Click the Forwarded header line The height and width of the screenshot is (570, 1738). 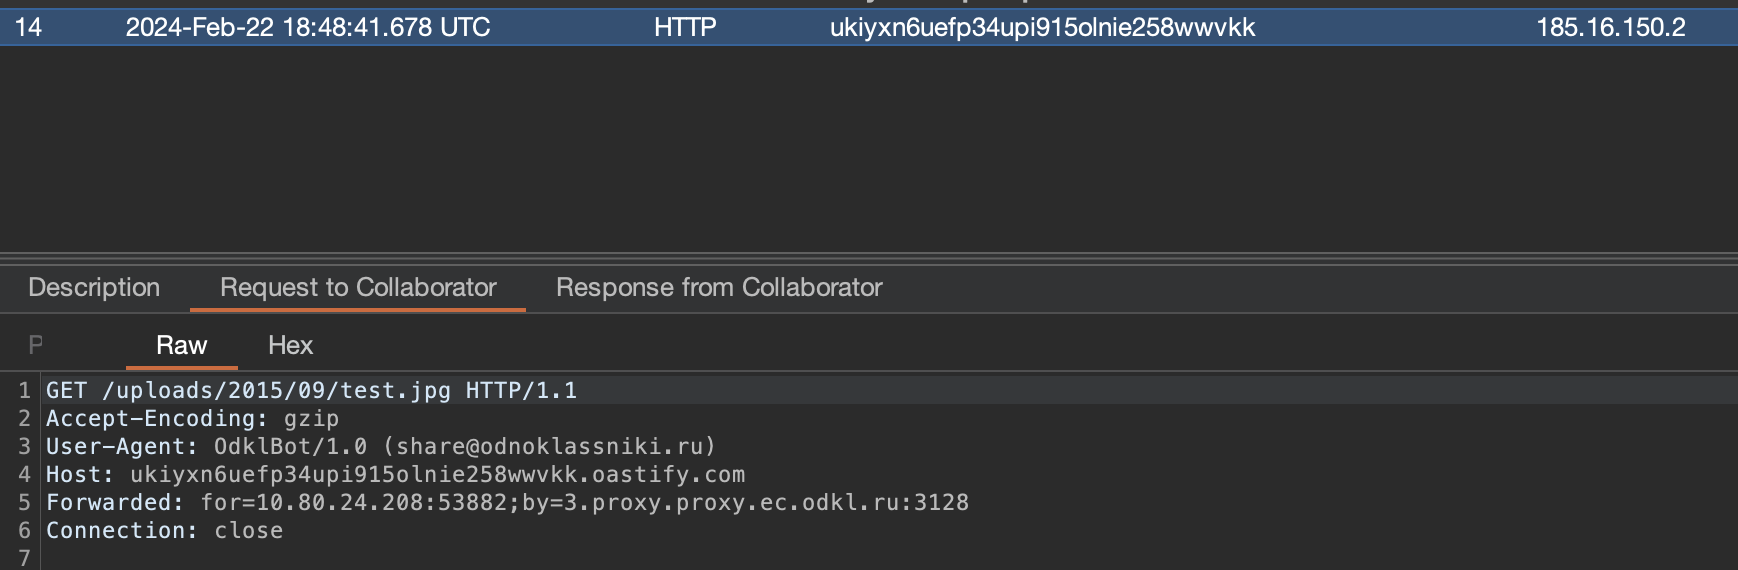coord(507,502)
